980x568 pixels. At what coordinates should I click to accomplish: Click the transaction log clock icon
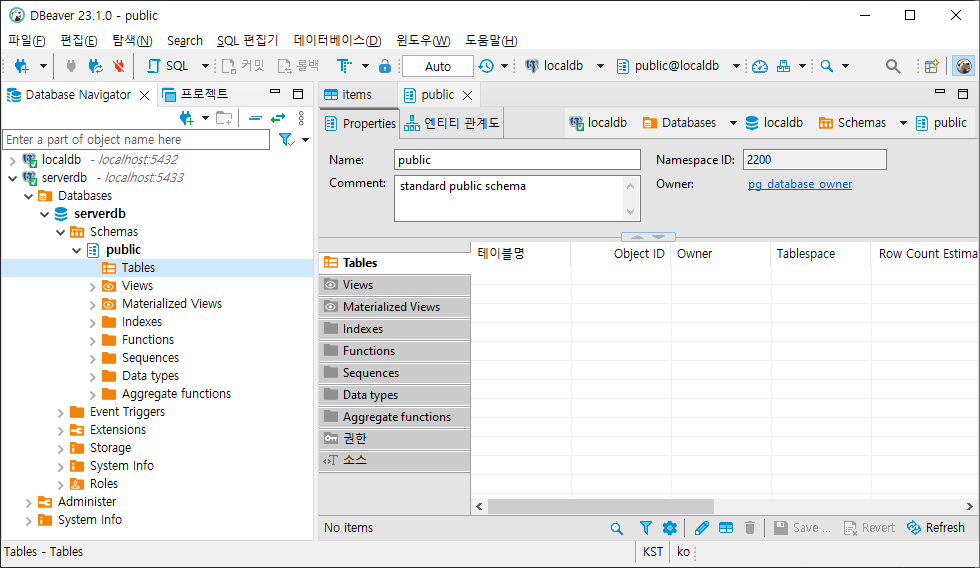486,66
